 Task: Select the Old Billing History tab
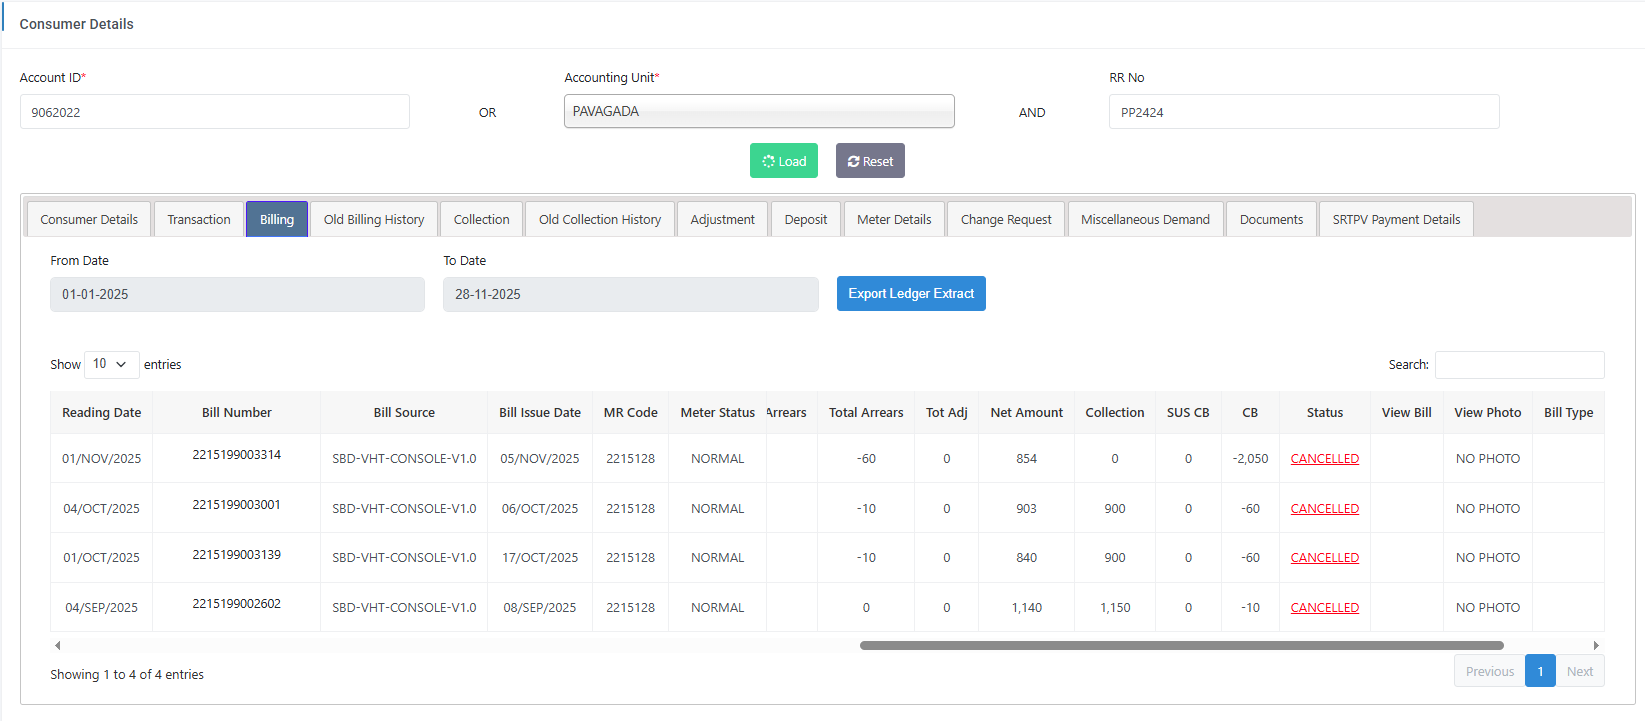tap(373, 219)
